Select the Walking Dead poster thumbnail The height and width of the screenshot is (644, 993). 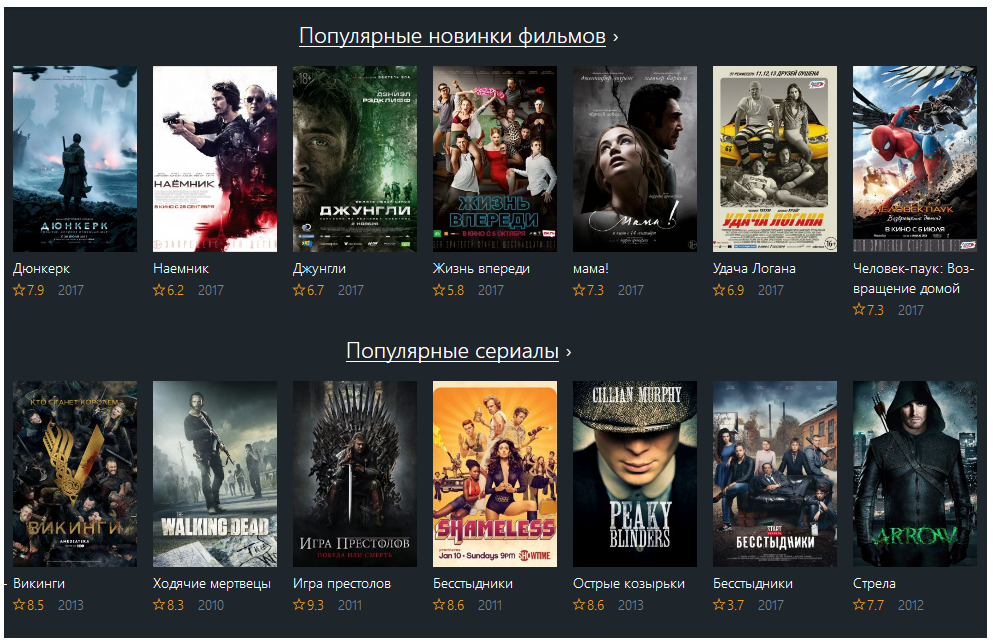tap(215, 474)
